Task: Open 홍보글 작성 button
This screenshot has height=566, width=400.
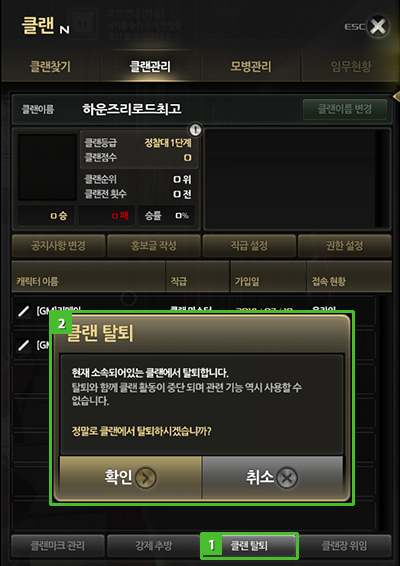Action: click(x=154, y=246)
